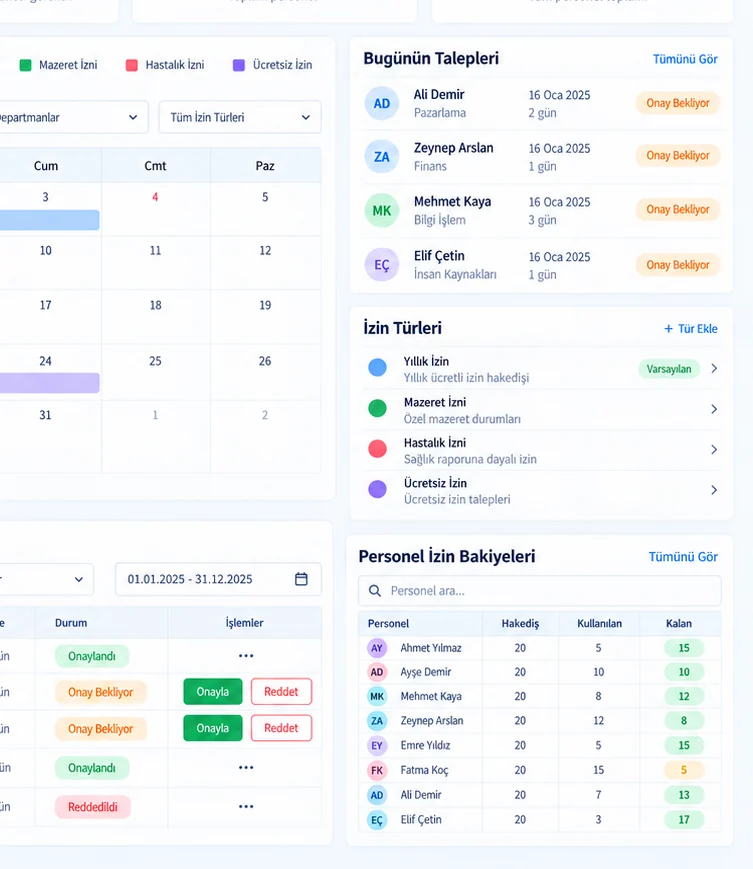Expand the Mazeret İzni type chevron
The height and width of the screenshot is (869, 753).
(x=714, y=409)
